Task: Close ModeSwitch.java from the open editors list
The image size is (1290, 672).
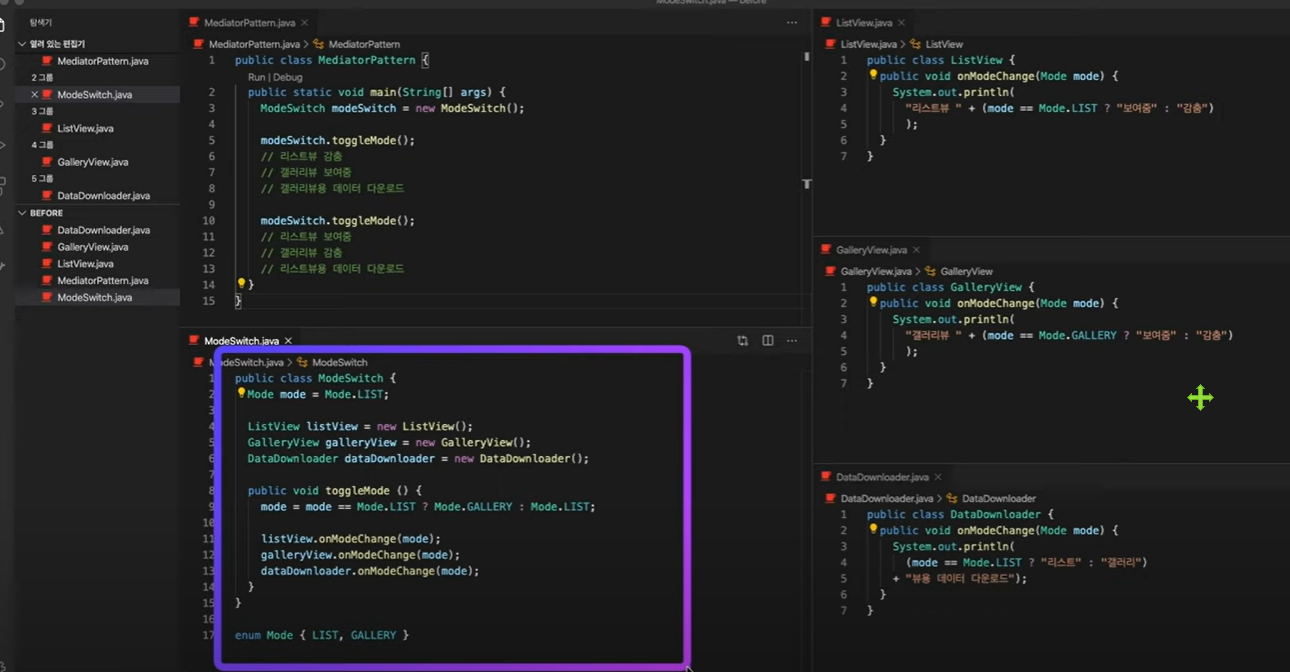Action: pos(34,94)
